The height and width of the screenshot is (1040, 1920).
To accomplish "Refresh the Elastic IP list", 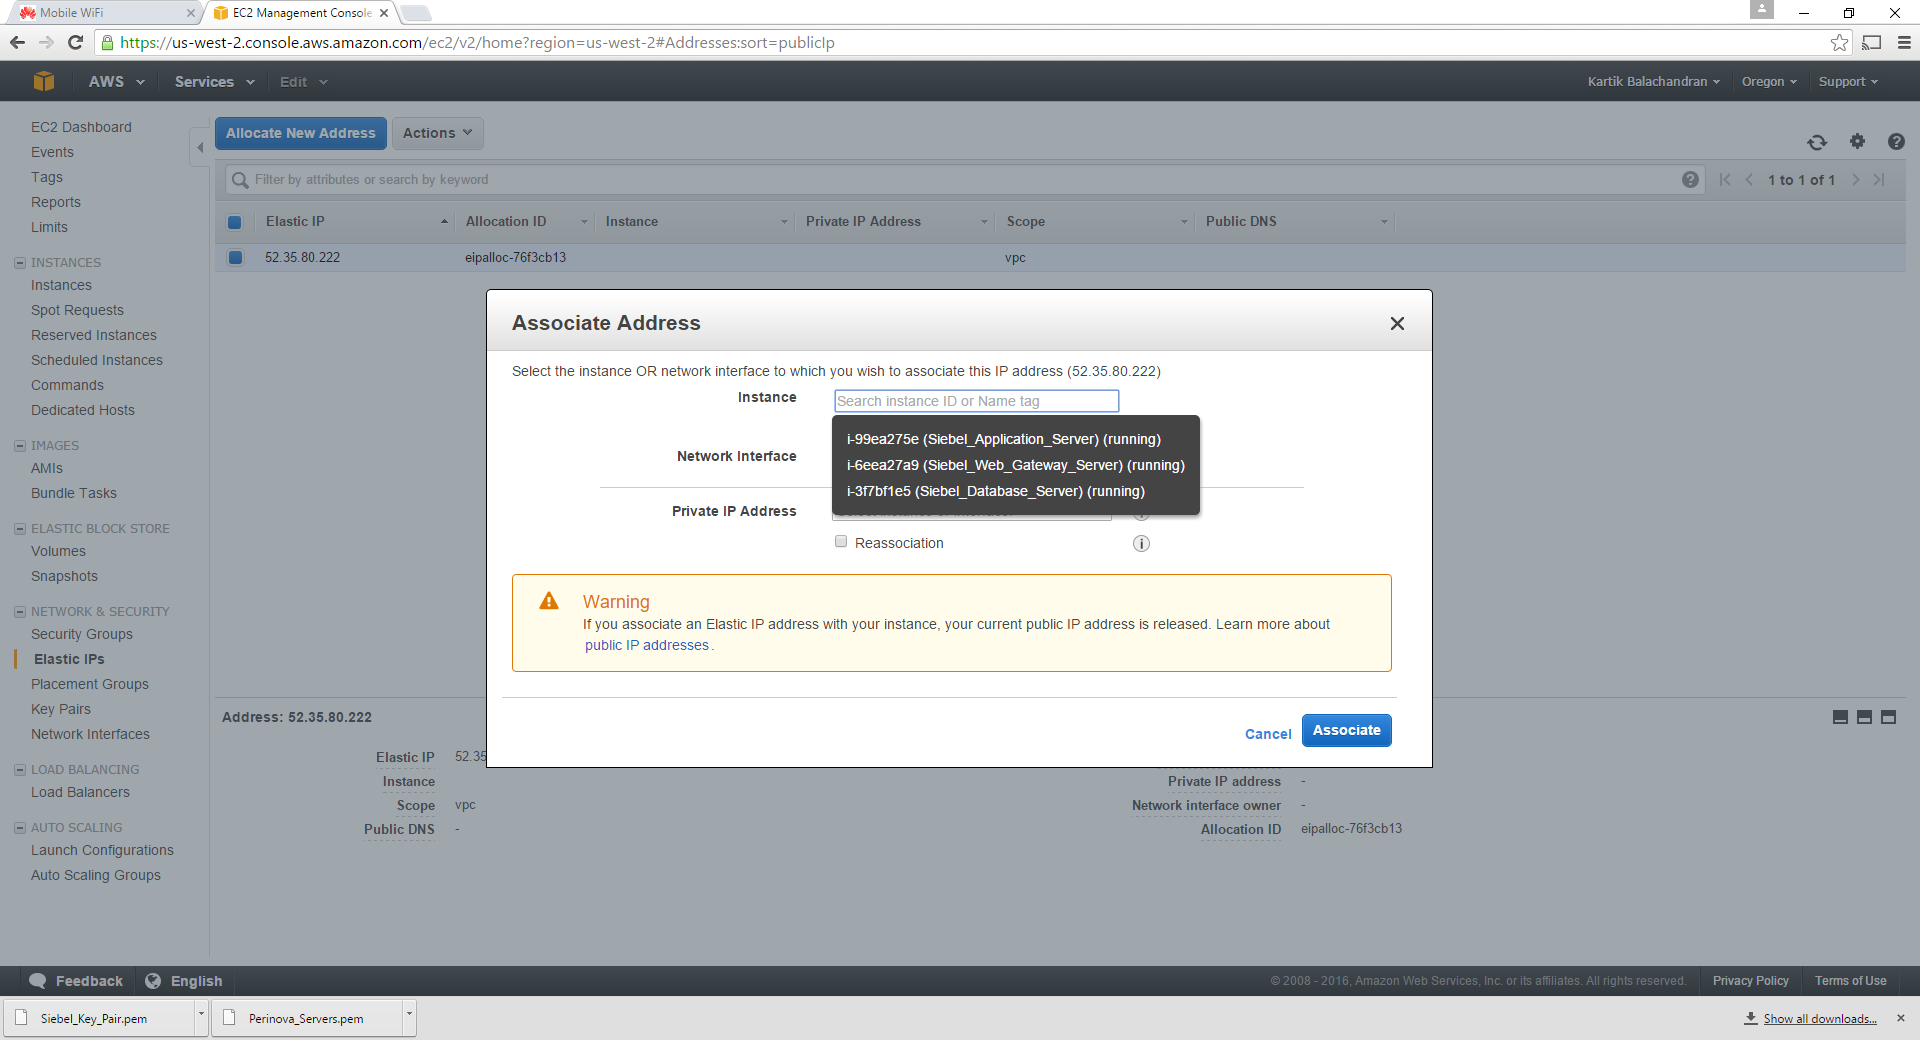I will click(x=1817, y=142).
